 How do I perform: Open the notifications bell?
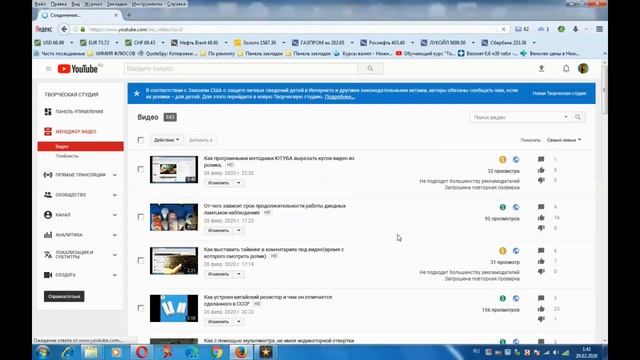point(566,69)
